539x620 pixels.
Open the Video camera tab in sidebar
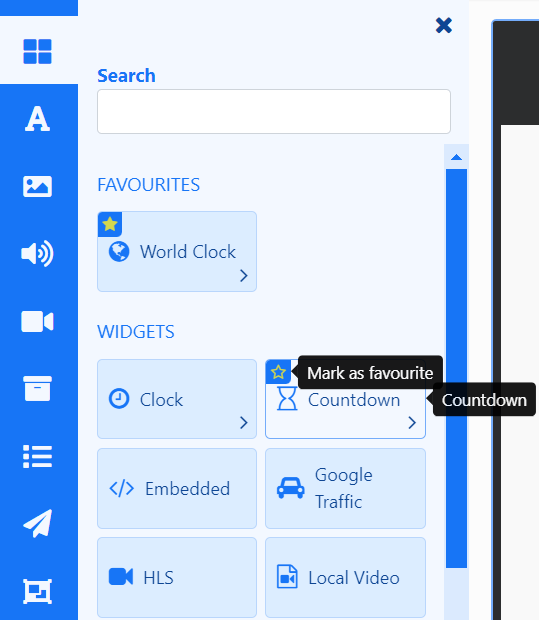(x=38, y=321)
